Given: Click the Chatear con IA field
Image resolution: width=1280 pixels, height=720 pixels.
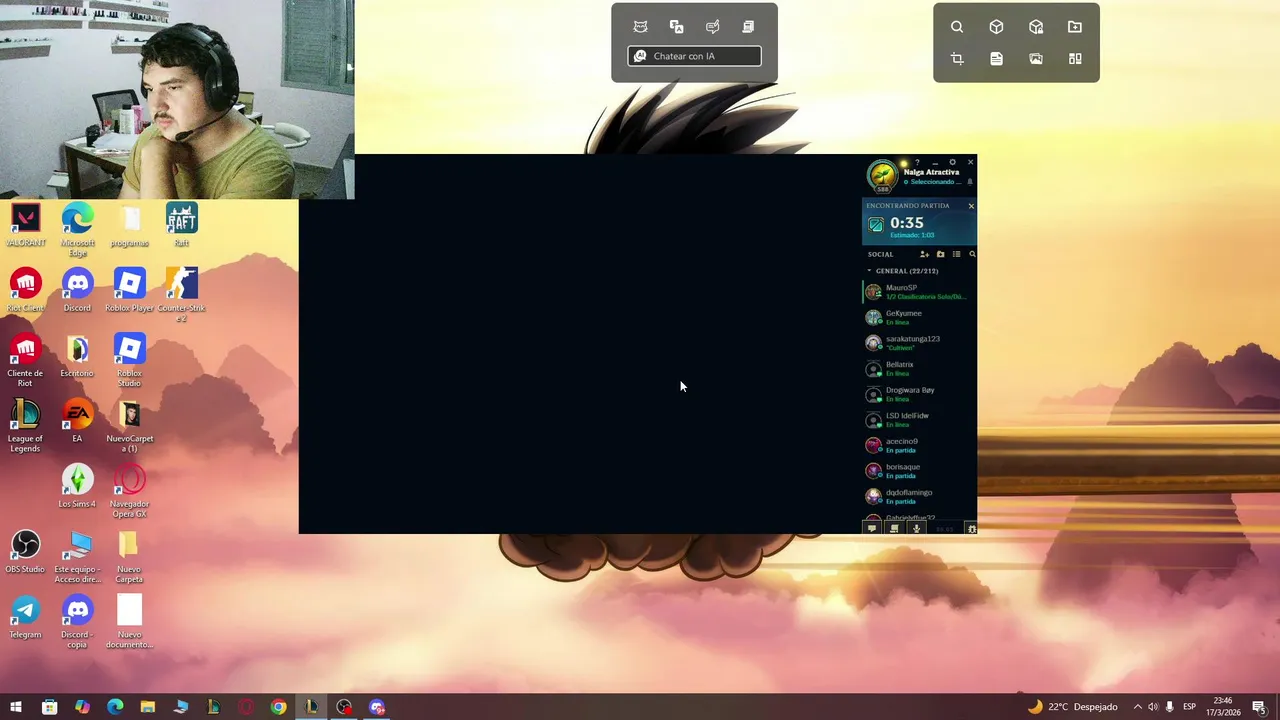Looking at the screenshot, I should point(694,56).
